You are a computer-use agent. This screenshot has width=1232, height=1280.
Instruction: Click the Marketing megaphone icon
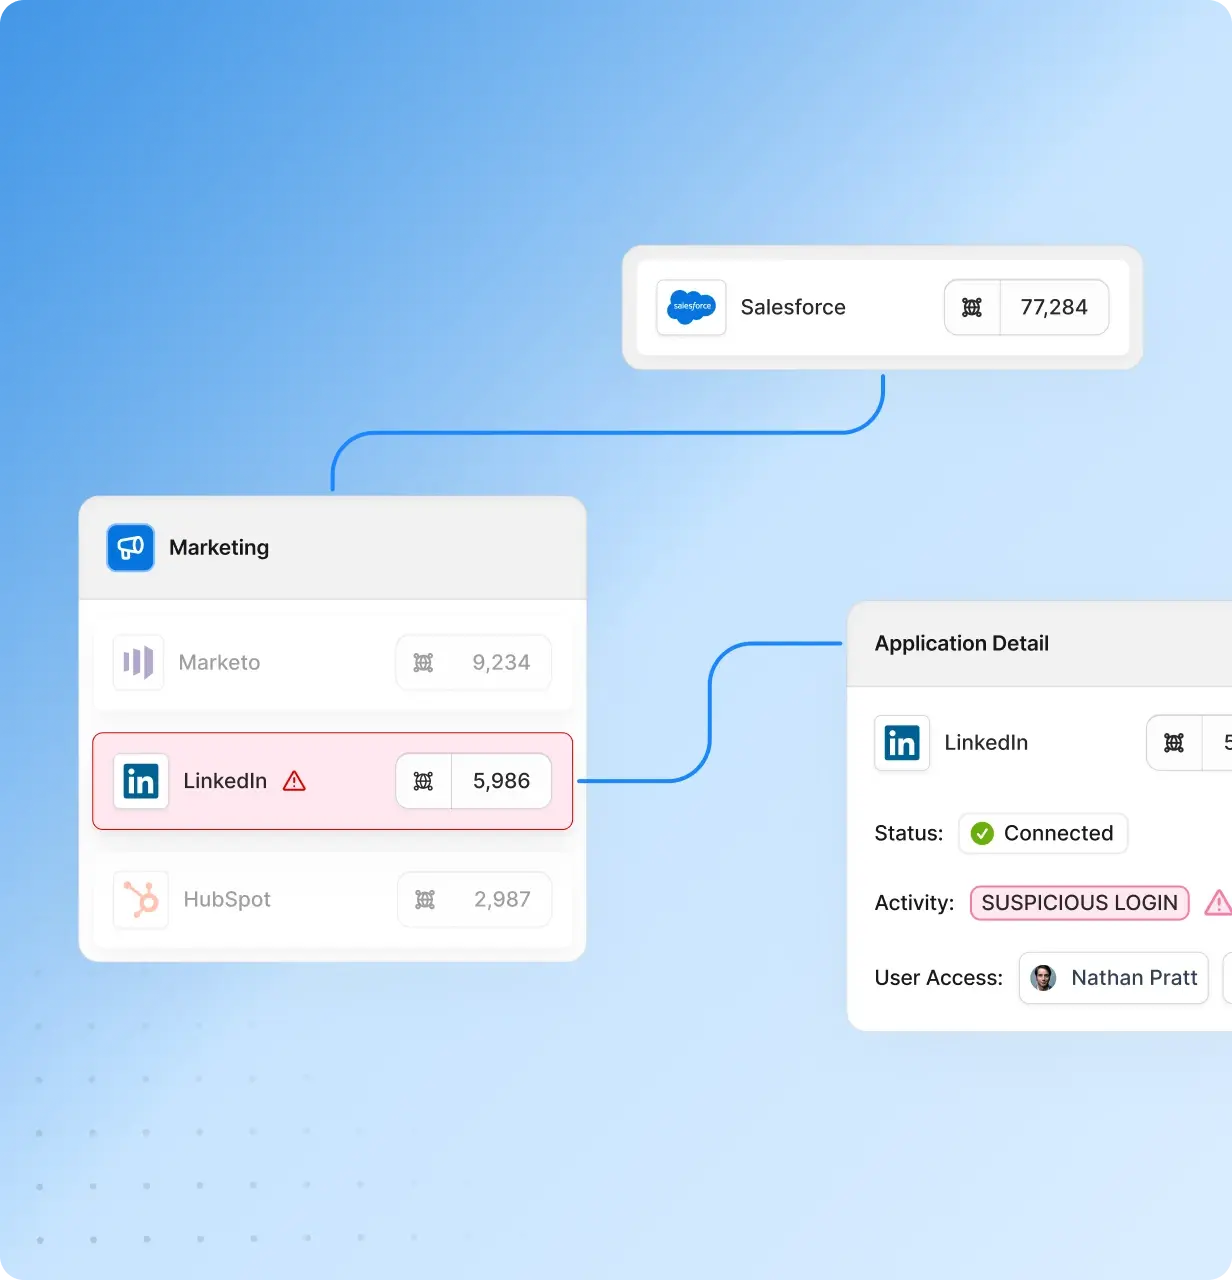pos(131,547)
